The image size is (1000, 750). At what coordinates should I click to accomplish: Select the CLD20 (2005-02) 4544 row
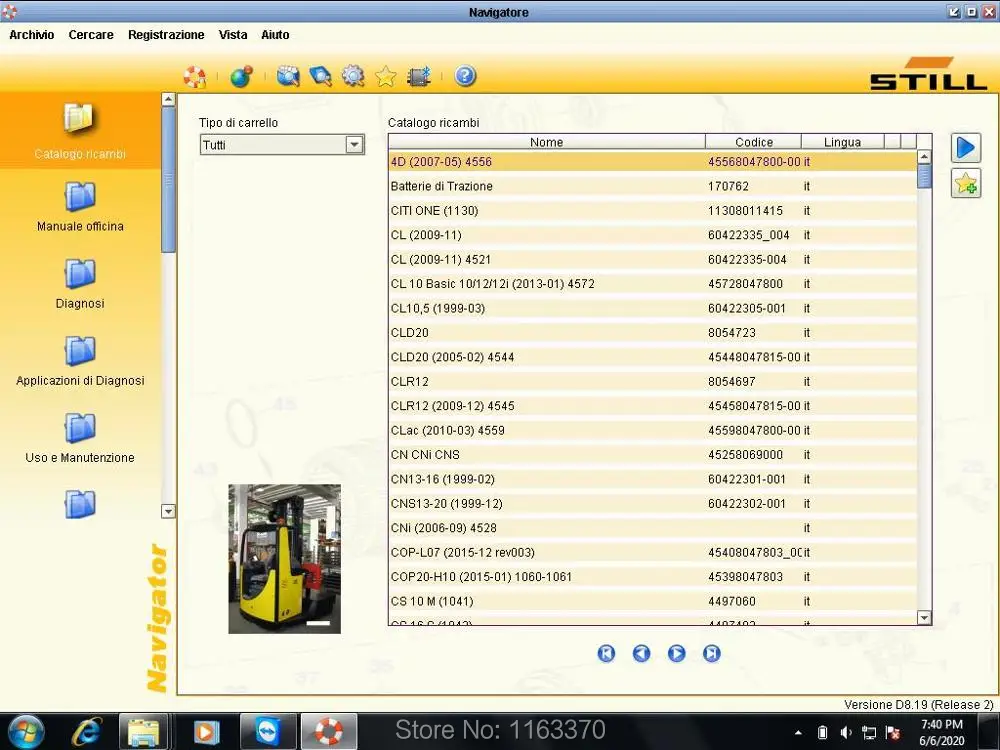pyautogui.click(x=652, y=357)
